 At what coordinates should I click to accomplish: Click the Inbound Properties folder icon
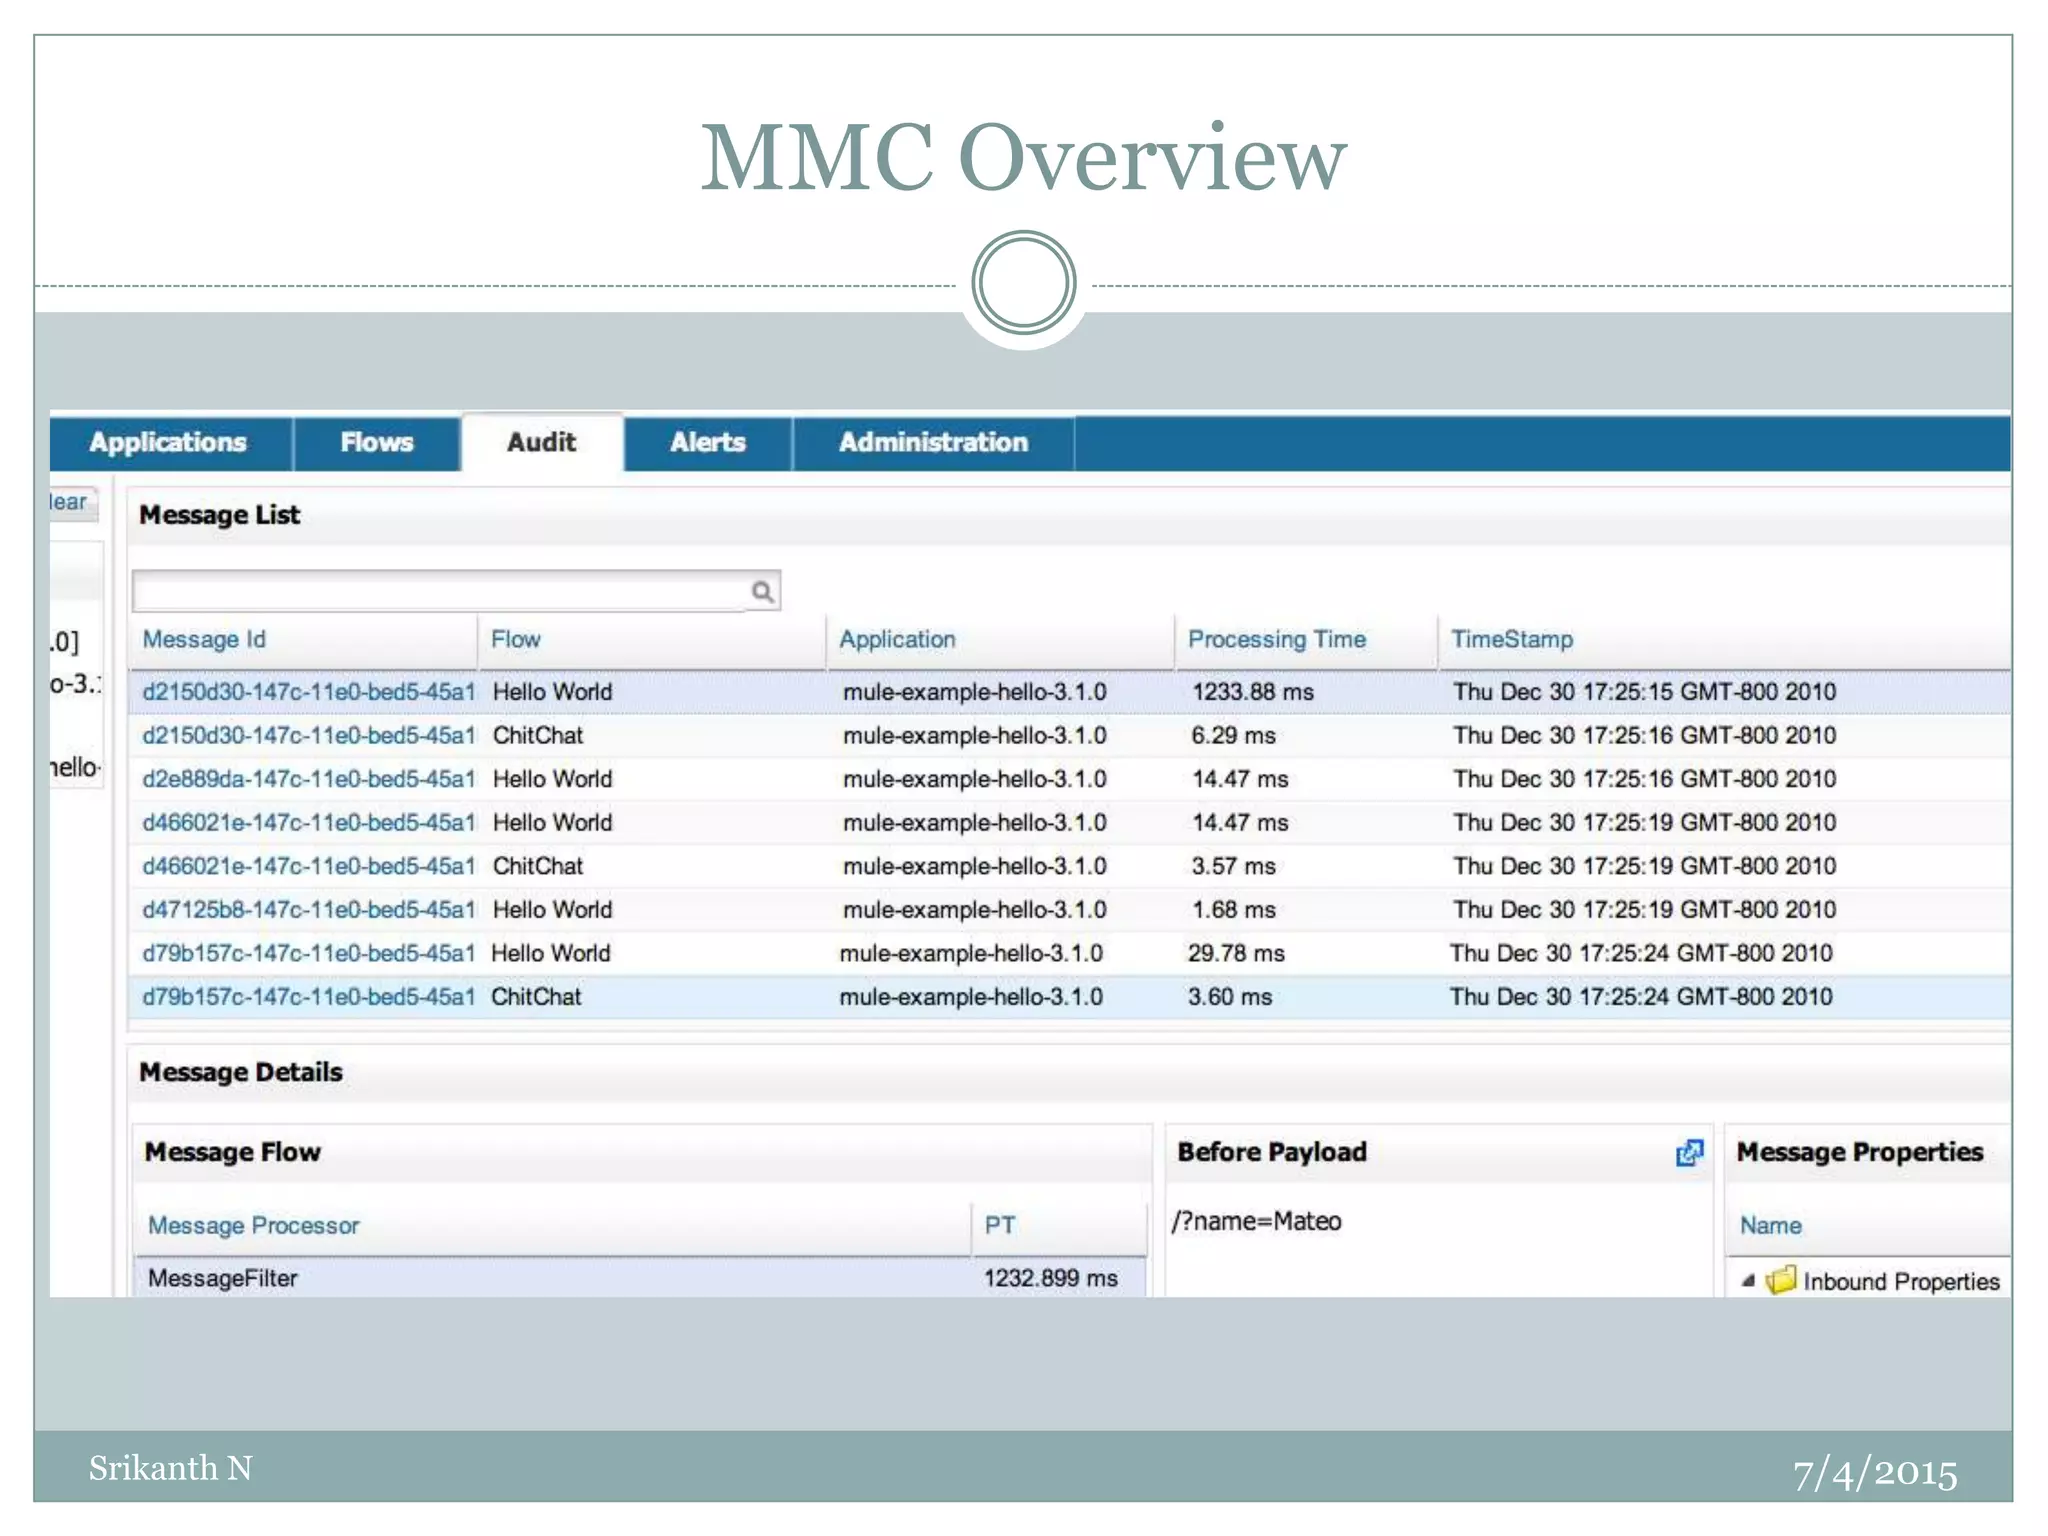[x=1781, y=1281]
